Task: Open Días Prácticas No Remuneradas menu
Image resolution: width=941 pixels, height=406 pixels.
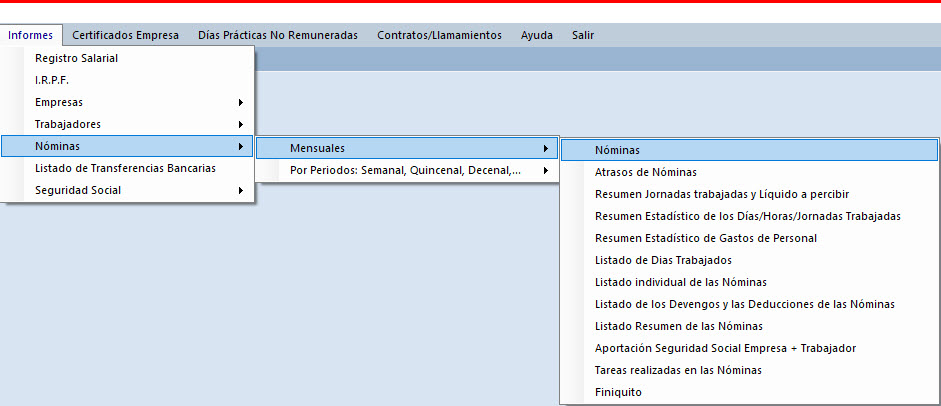Action: 277,35
